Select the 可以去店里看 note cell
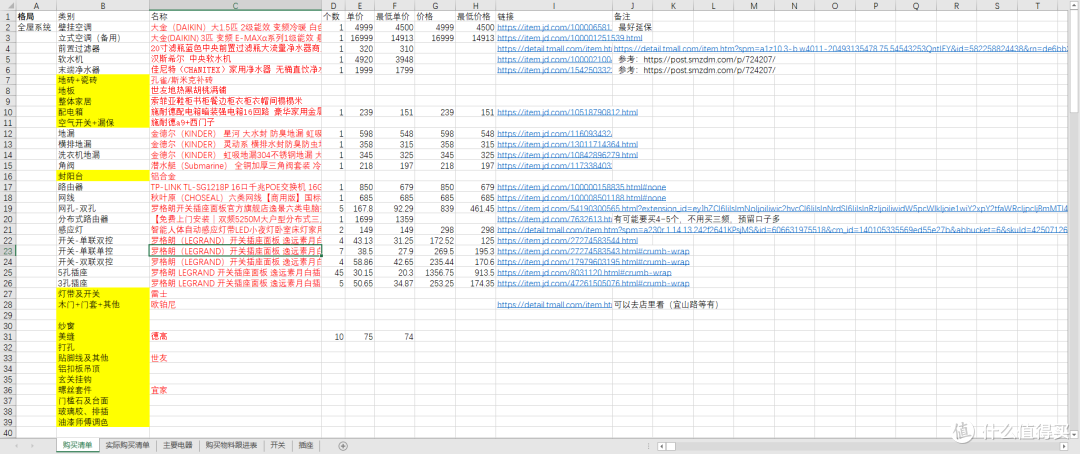Screen dimensions: 1080x454 point(666,305)
